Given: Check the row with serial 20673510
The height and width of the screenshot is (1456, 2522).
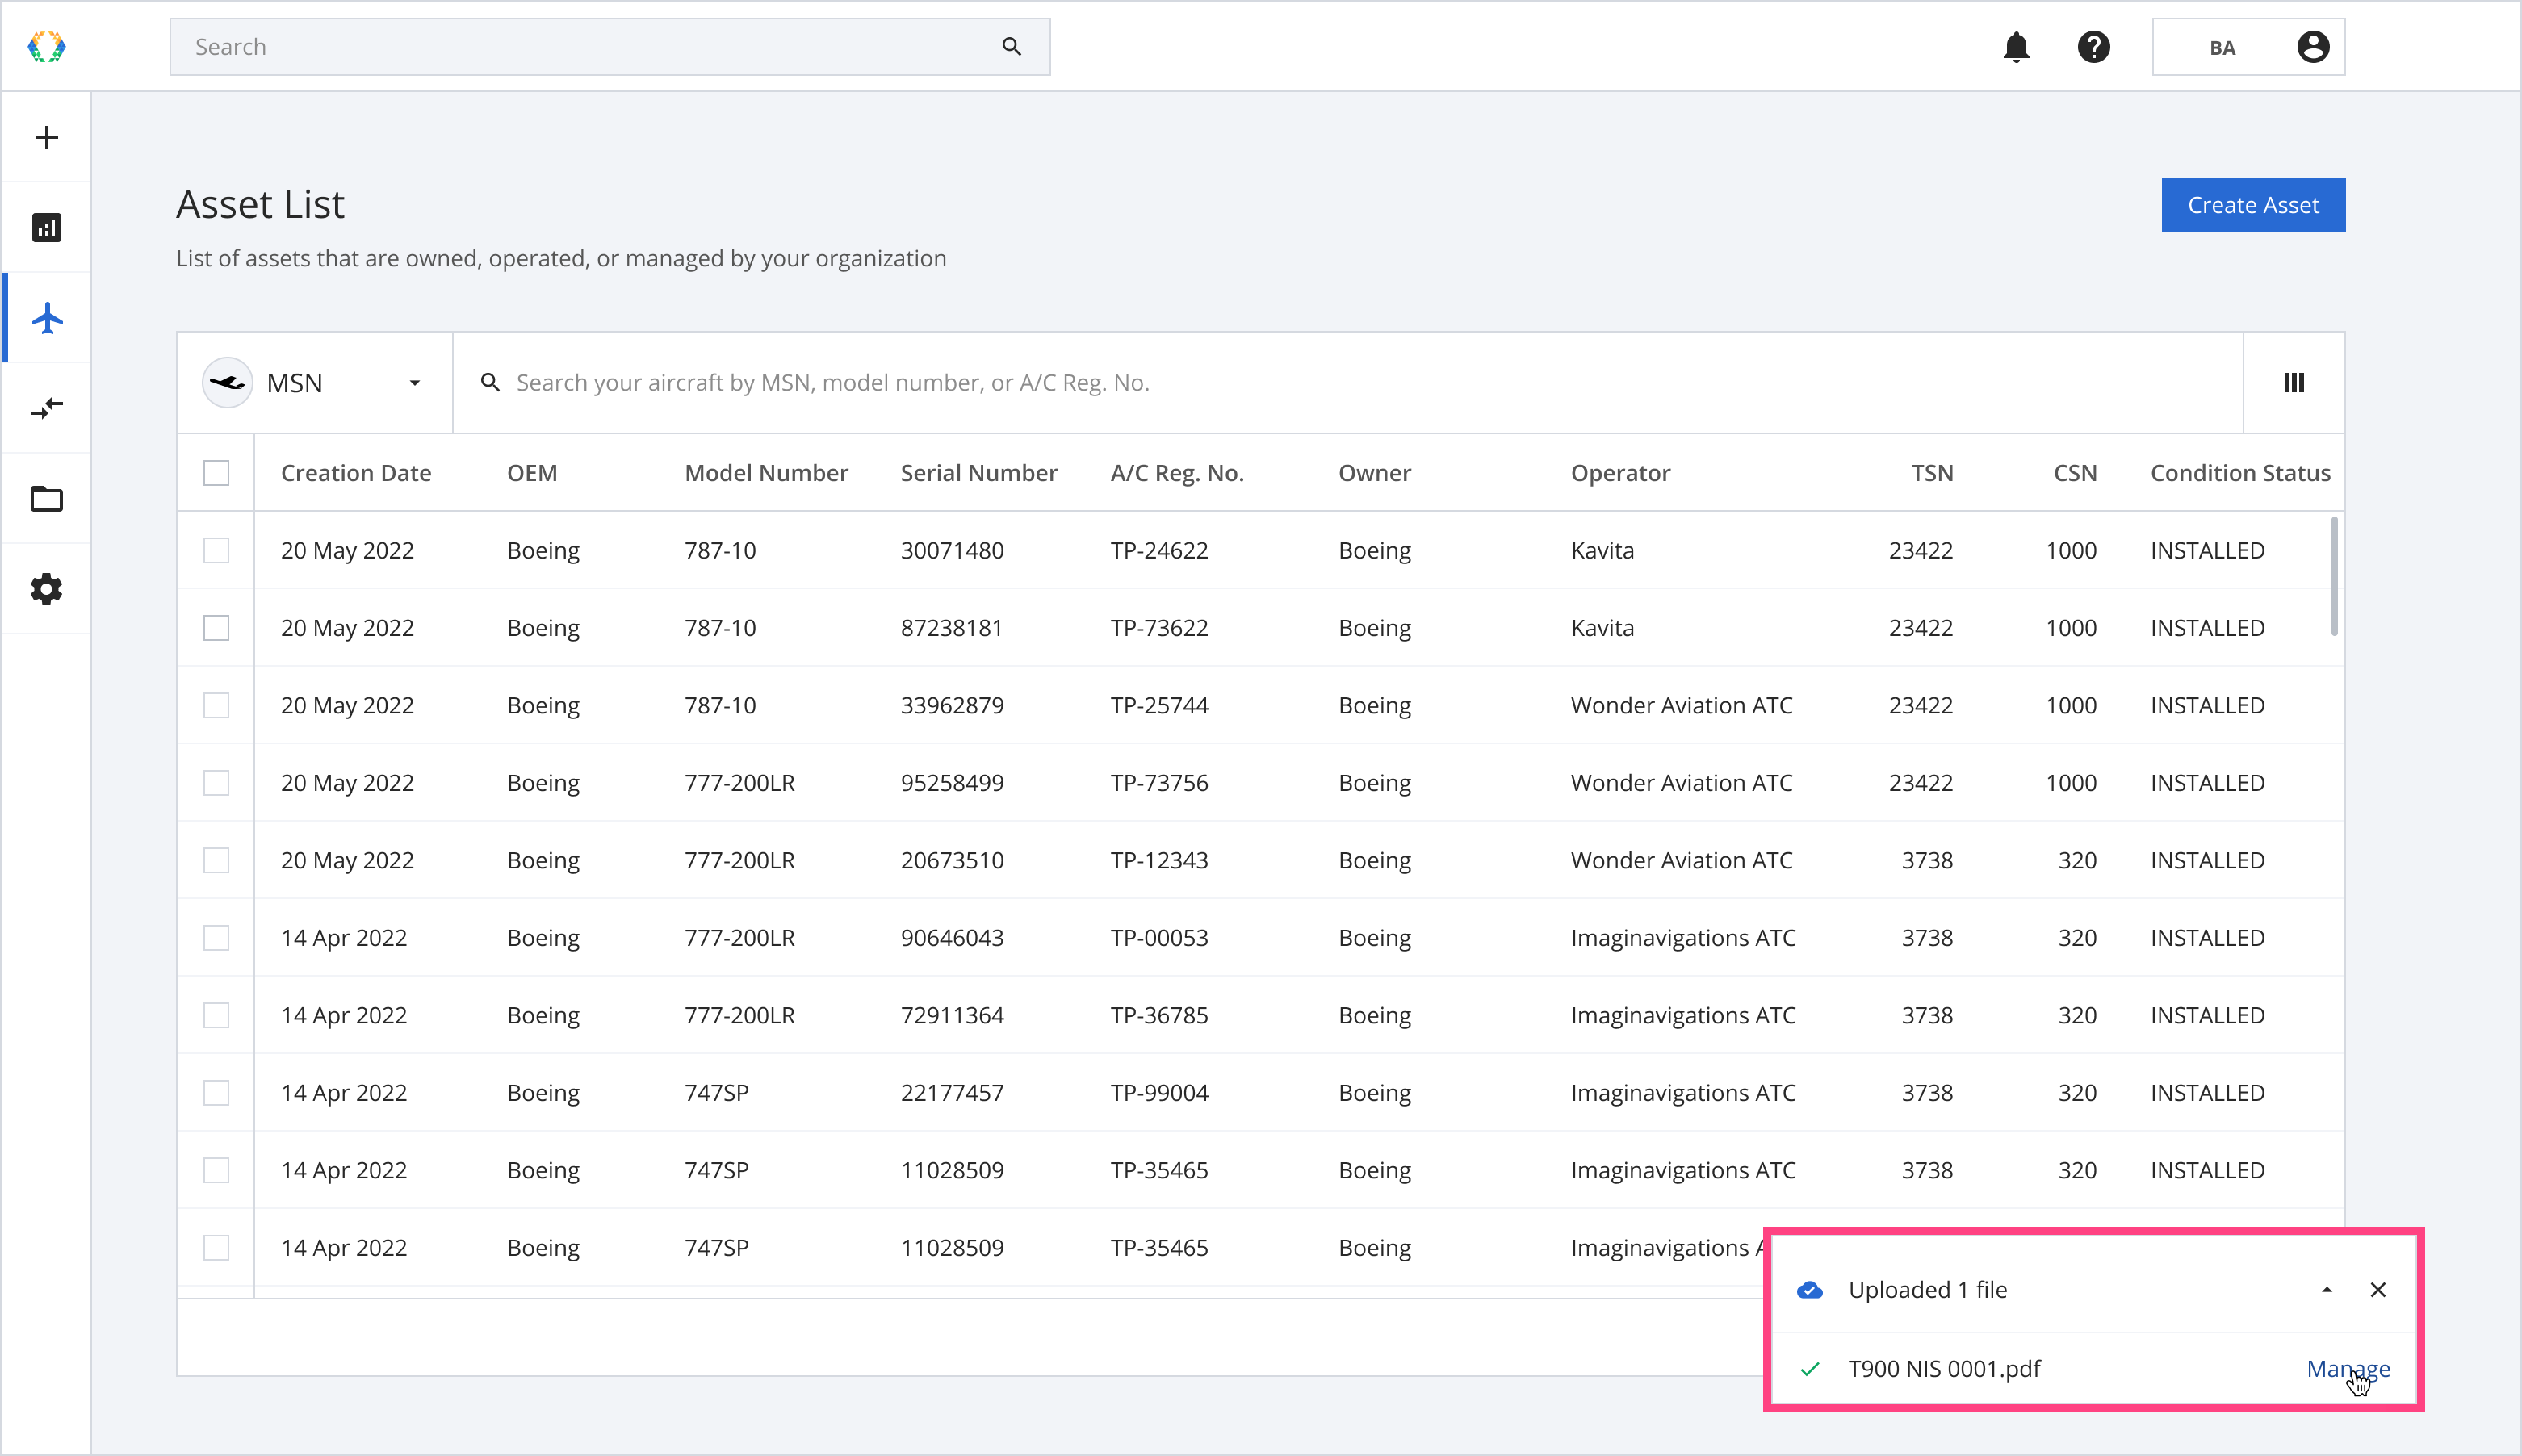Looking at the screenshot, I should tap(216, 860).
